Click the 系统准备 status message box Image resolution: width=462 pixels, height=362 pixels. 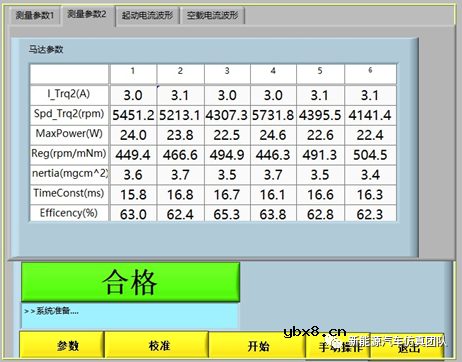point(130,316)
